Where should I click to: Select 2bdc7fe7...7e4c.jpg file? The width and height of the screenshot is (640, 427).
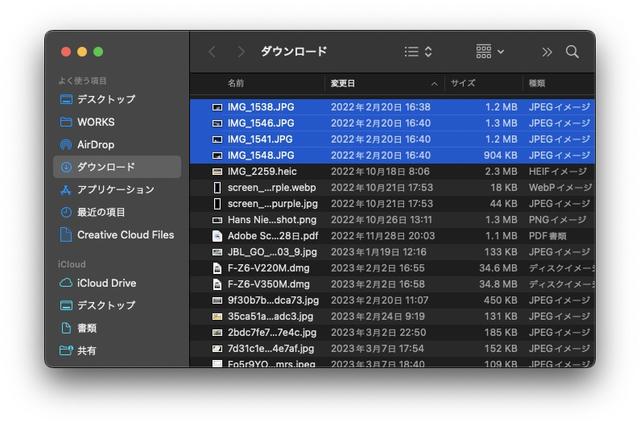point(392,333)
